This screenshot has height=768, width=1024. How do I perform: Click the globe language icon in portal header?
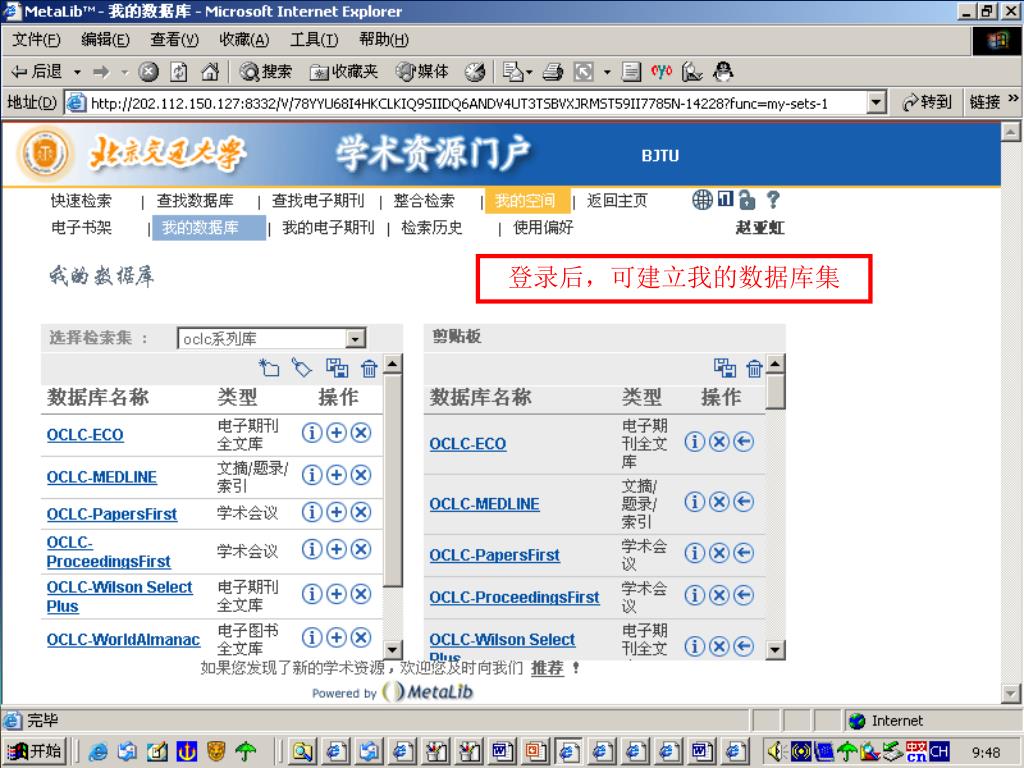[702, 199]
